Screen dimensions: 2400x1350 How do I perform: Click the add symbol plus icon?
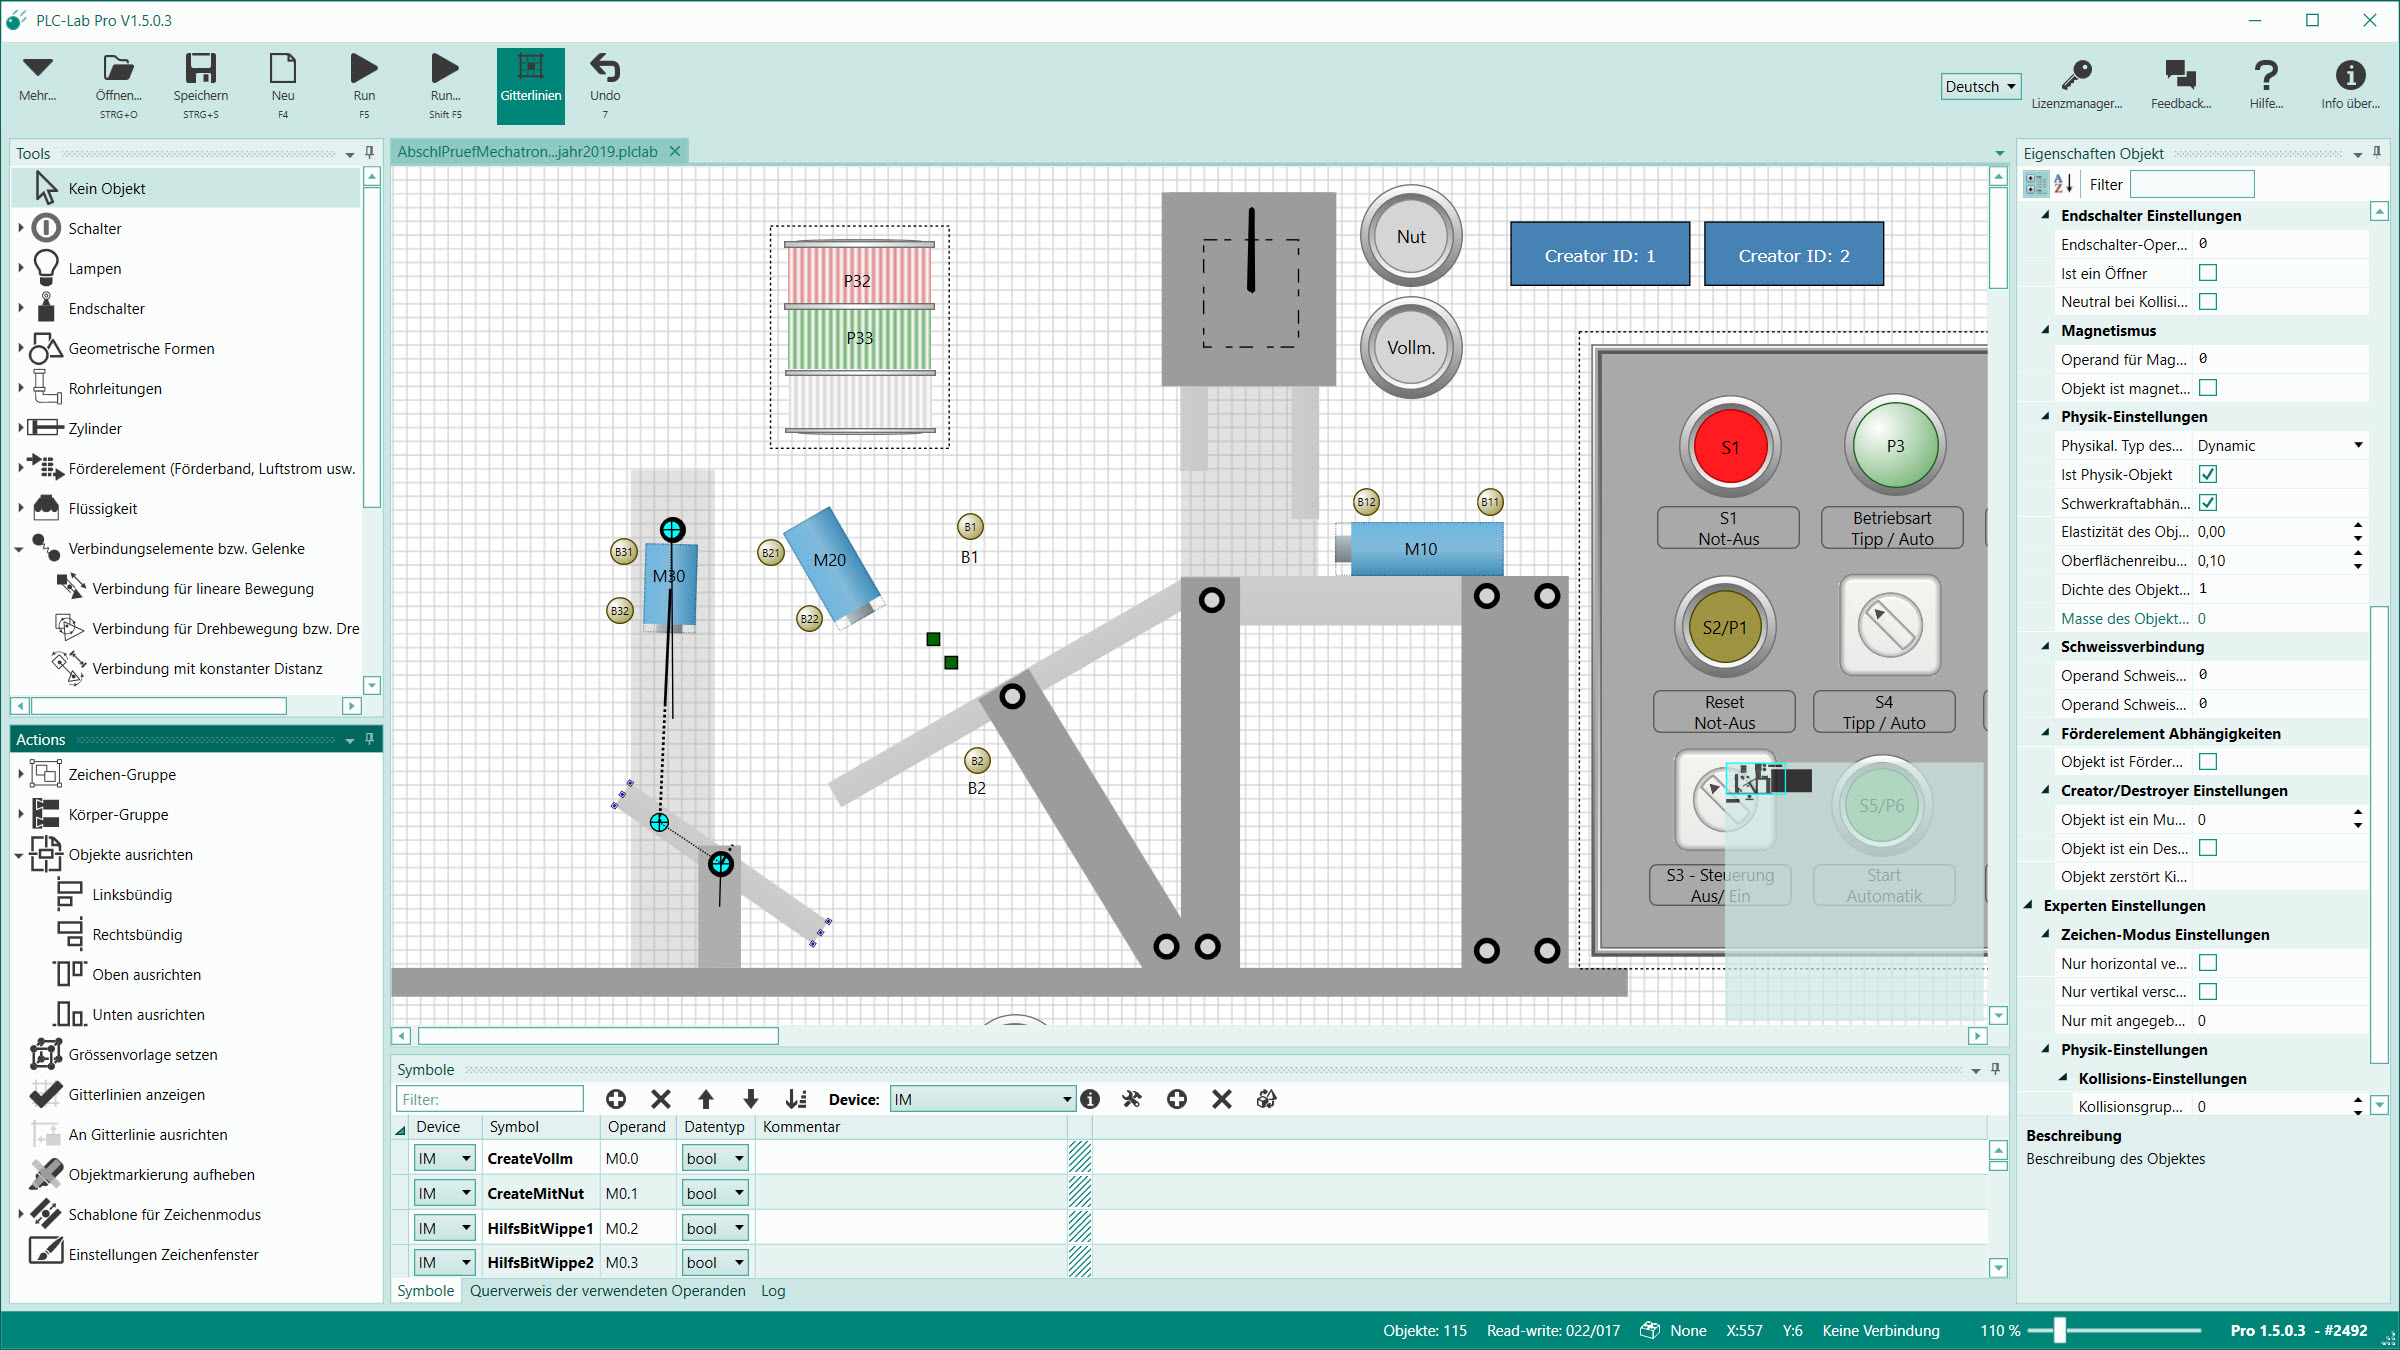616,1099
